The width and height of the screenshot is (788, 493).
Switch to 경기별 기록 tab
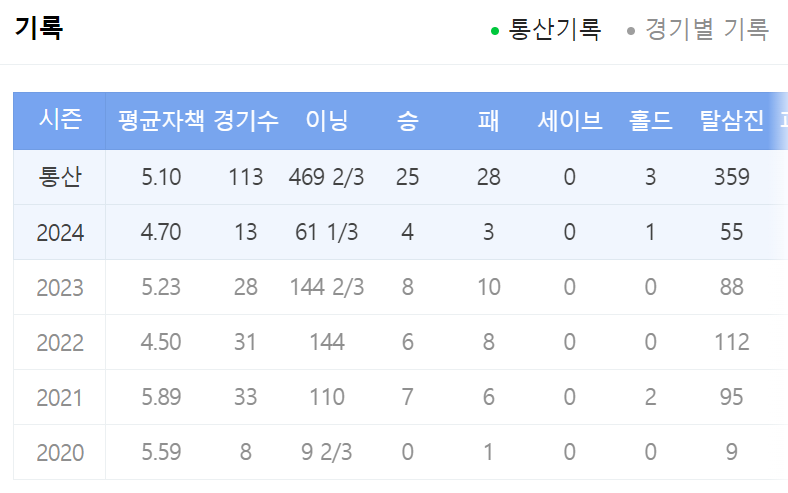point(707,29)
